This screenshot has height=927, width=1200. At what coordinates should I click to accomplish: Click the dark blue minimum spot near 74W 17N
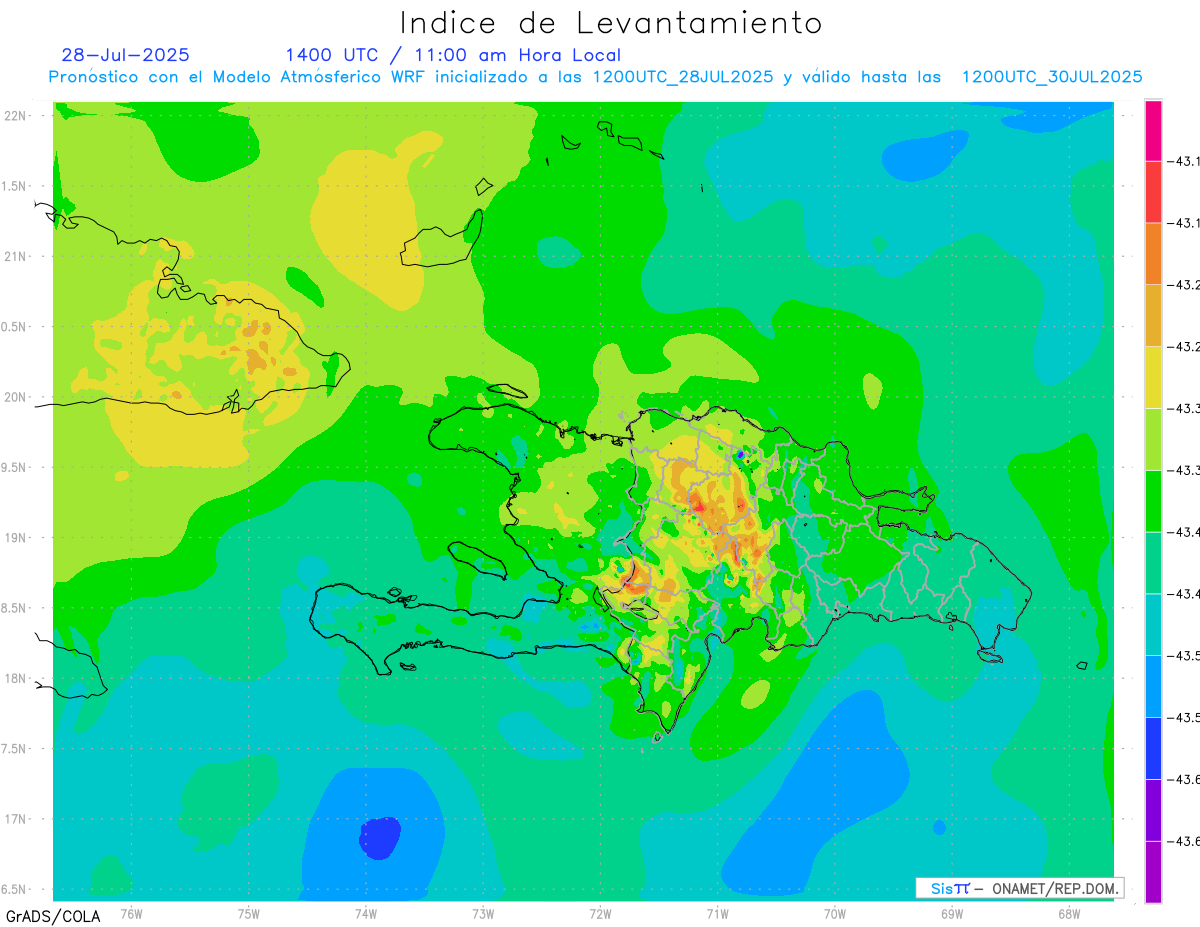(x=380, y=838)
